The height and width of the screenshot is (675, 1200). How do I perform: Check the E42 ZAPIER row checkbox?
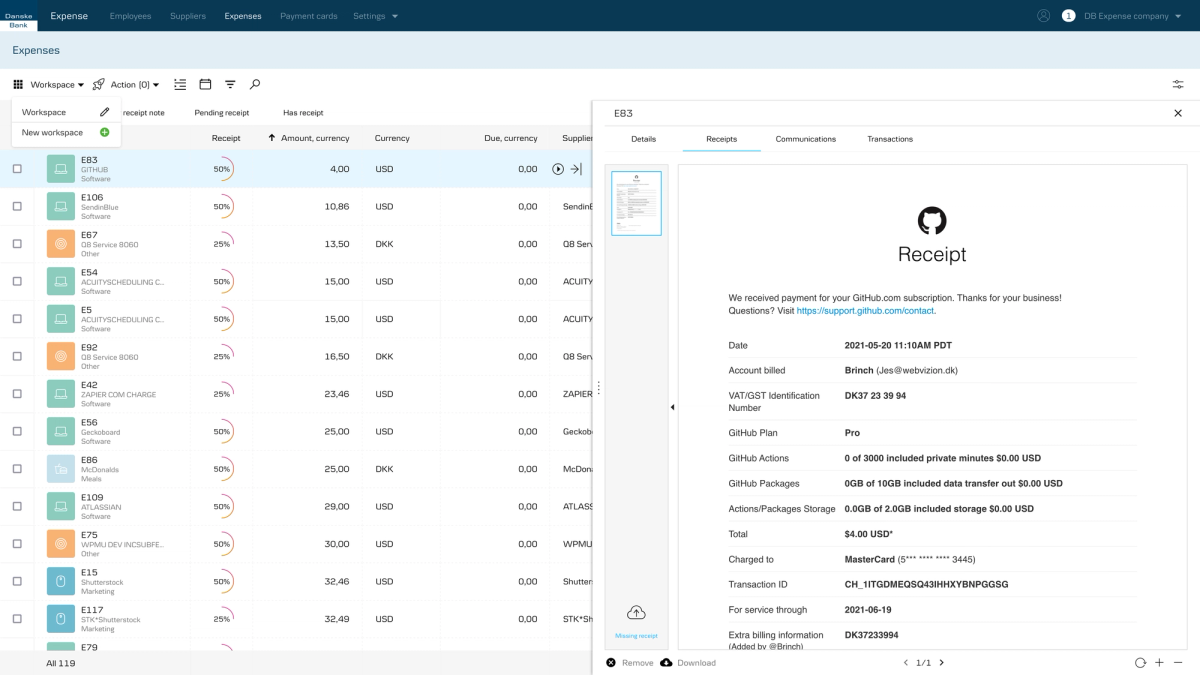coord(17,394)
